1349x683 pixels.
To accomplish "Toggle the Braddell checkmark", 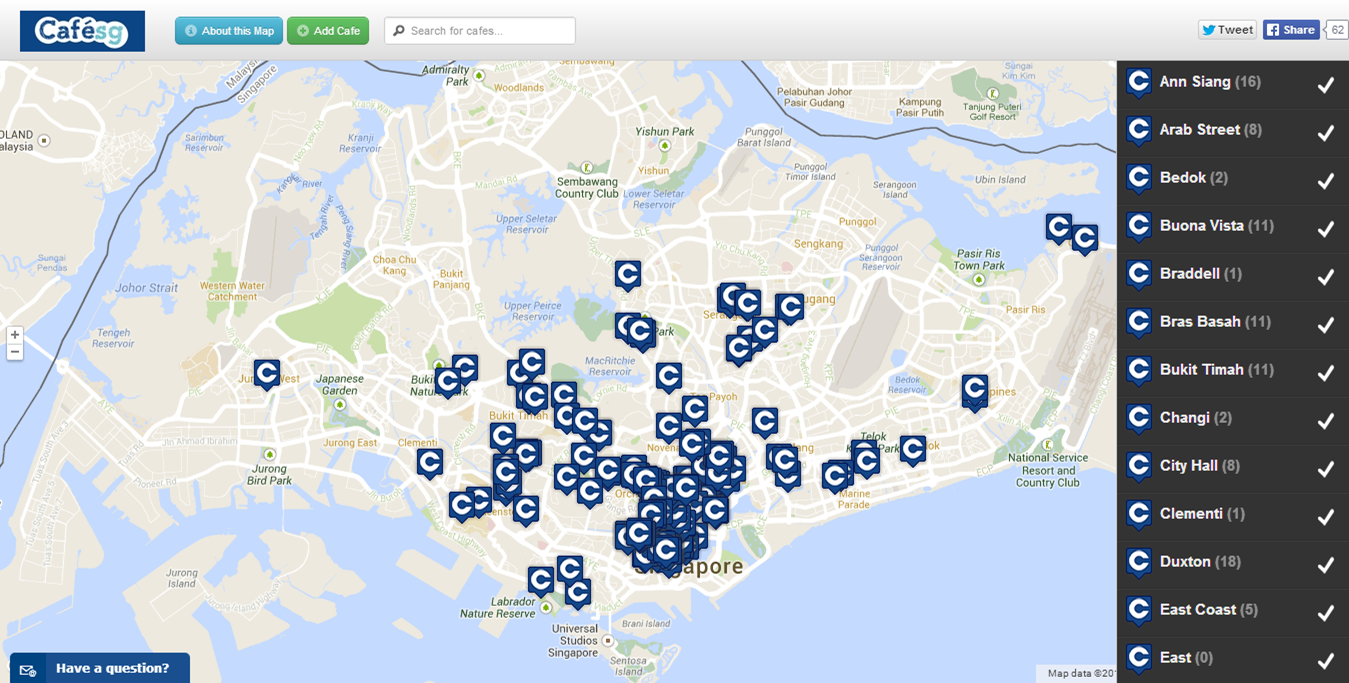I will coord(1326,277).
